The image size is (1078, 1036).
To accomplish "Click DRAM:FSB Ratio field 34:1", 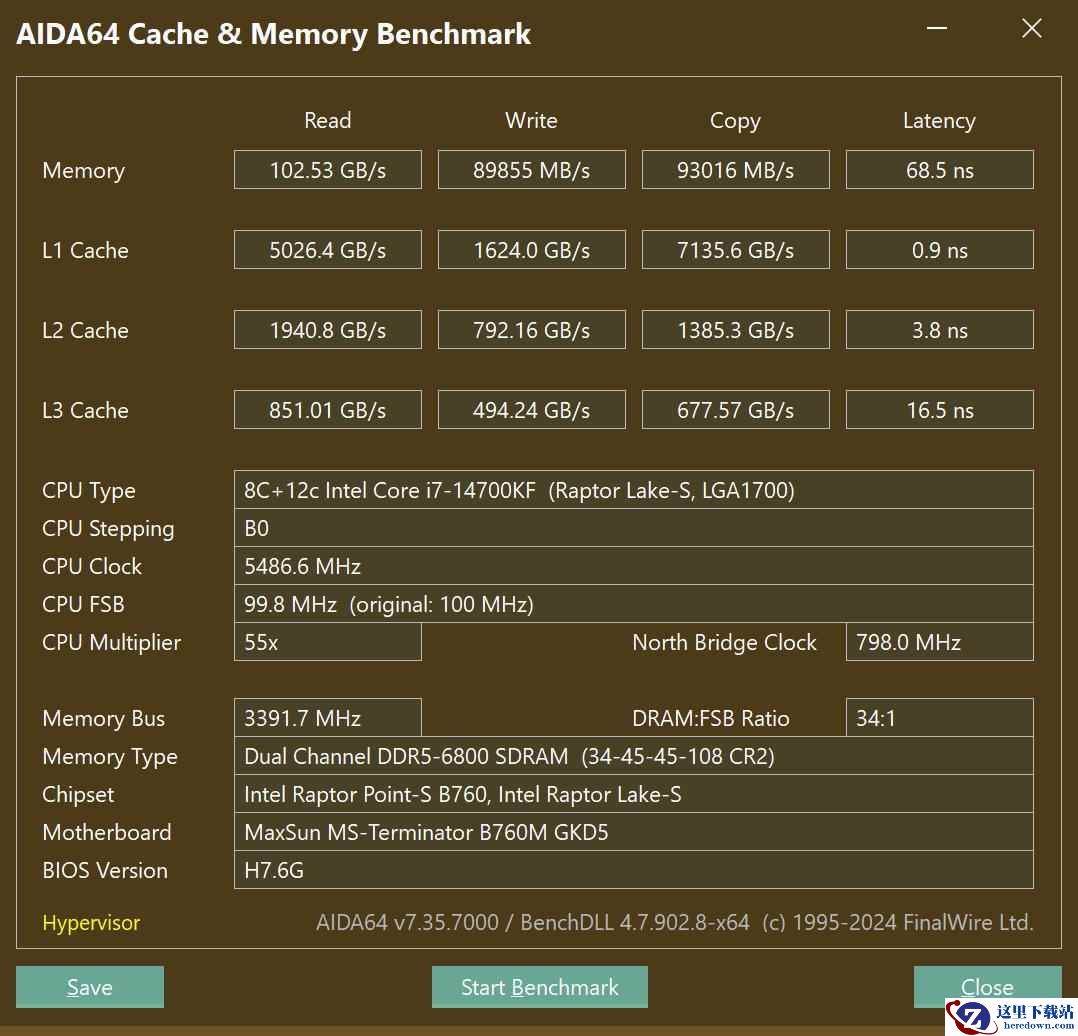I will [x=939, y=718].
